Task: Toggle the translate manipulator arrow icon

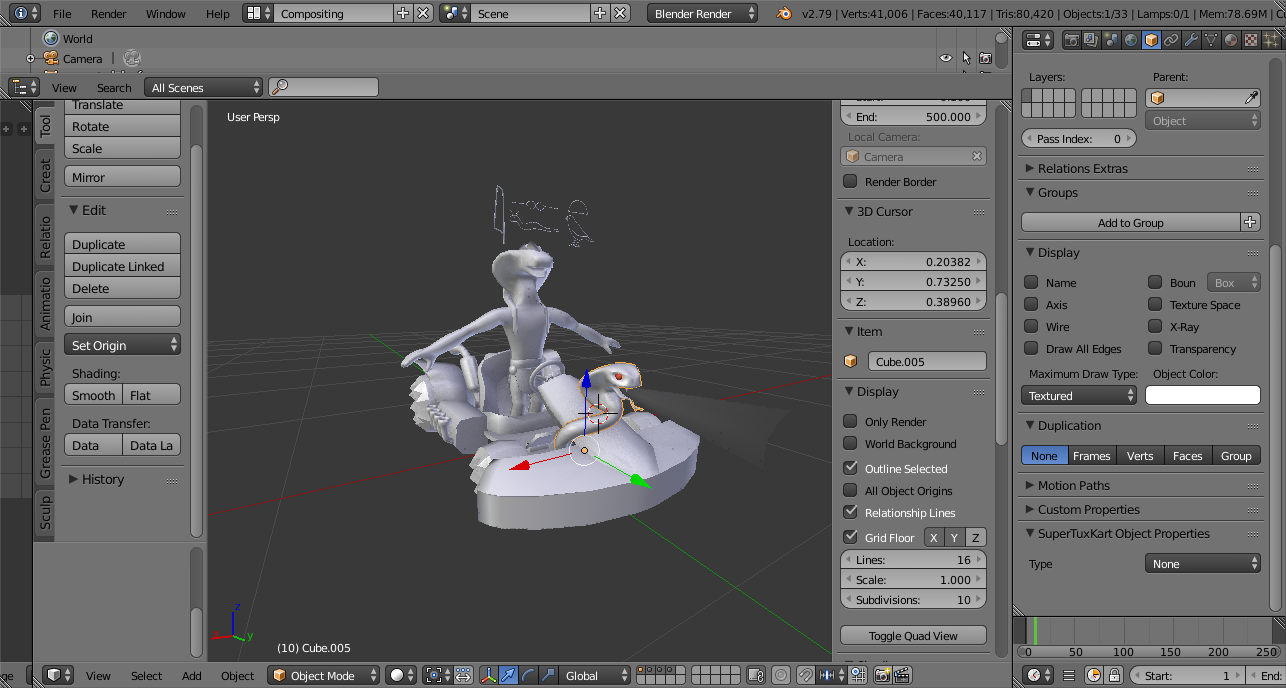Action: point(508,676)
